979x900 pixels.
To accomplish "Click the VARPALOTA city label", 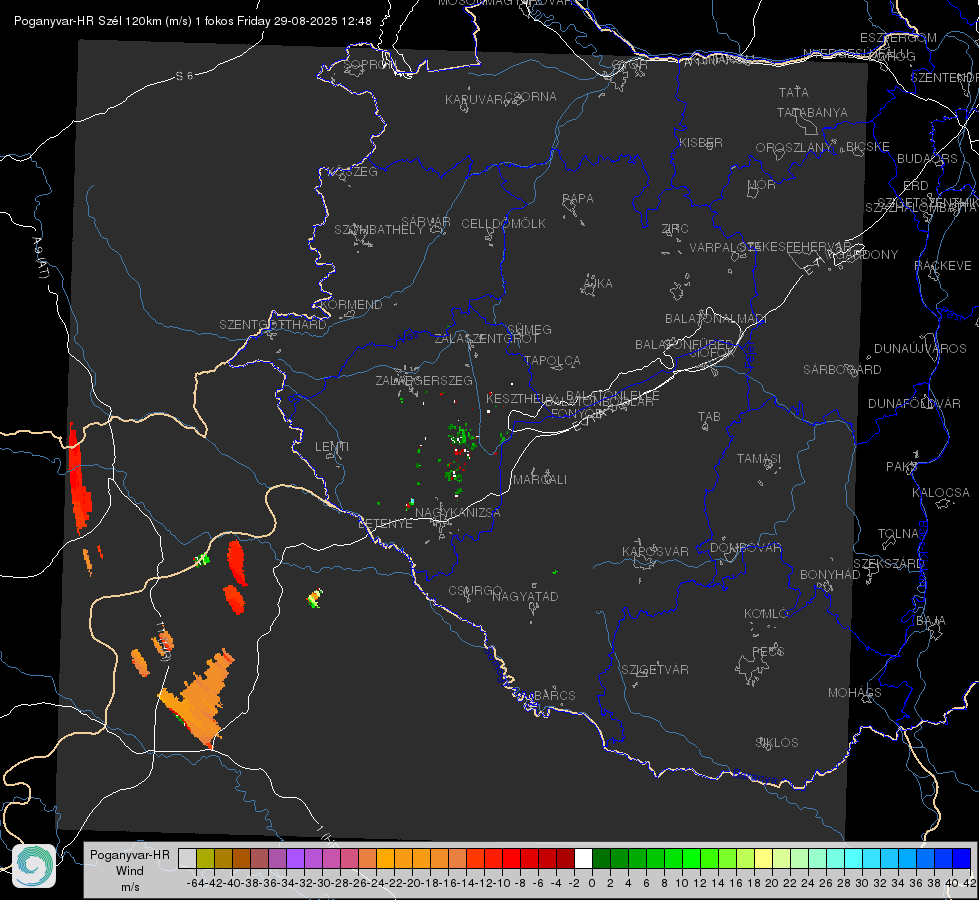I will [x=724, y=247].
